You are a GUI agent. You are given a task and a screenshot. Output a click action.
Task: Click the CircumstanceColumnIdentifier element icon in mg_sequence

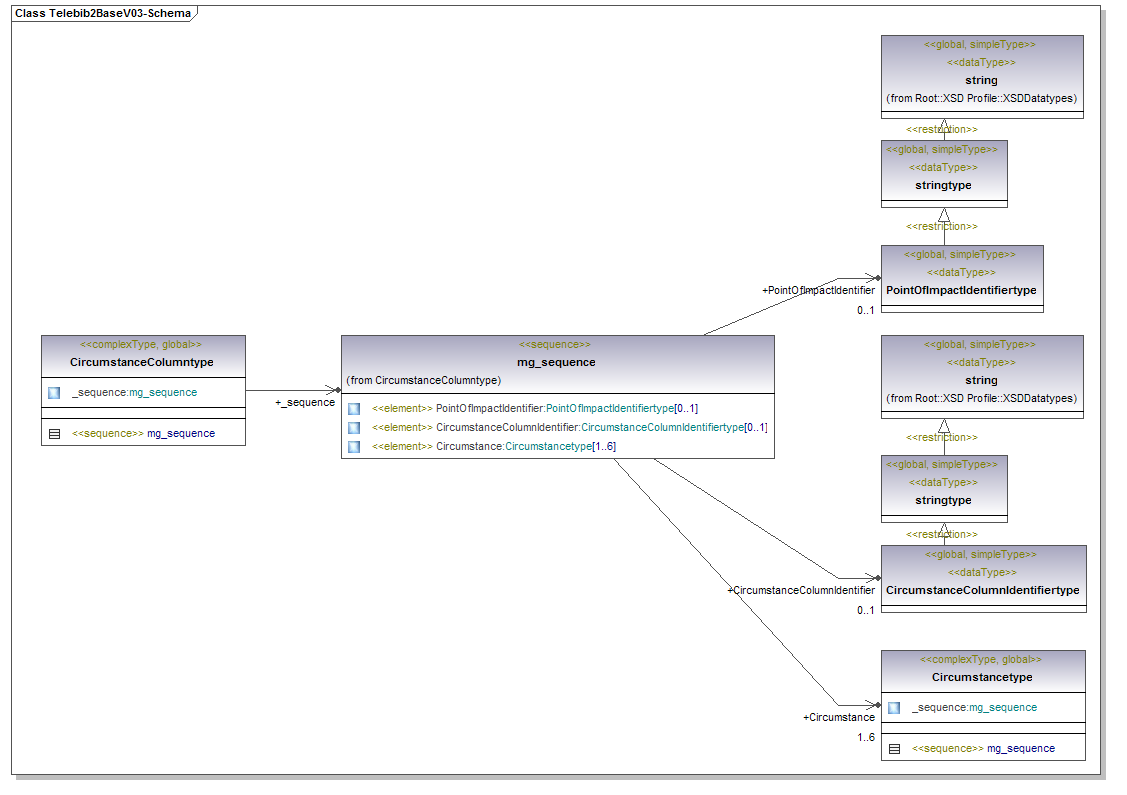pos(354,428)
